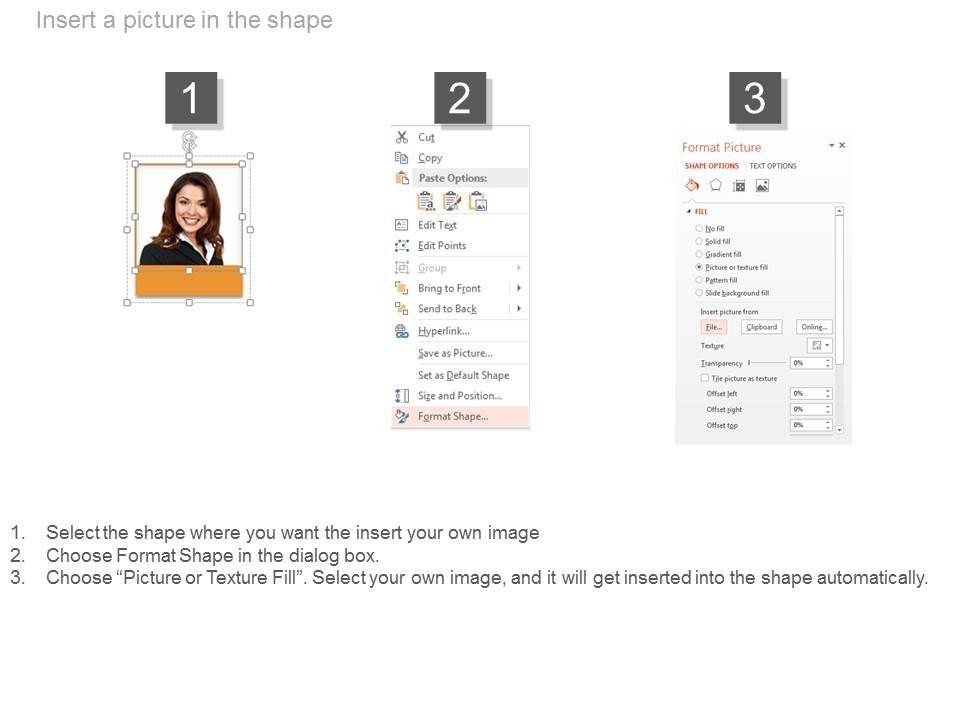
Task: Switch to the TEXT OPTIONS tab
Action: pyautogui.click(x=773, y=166)
